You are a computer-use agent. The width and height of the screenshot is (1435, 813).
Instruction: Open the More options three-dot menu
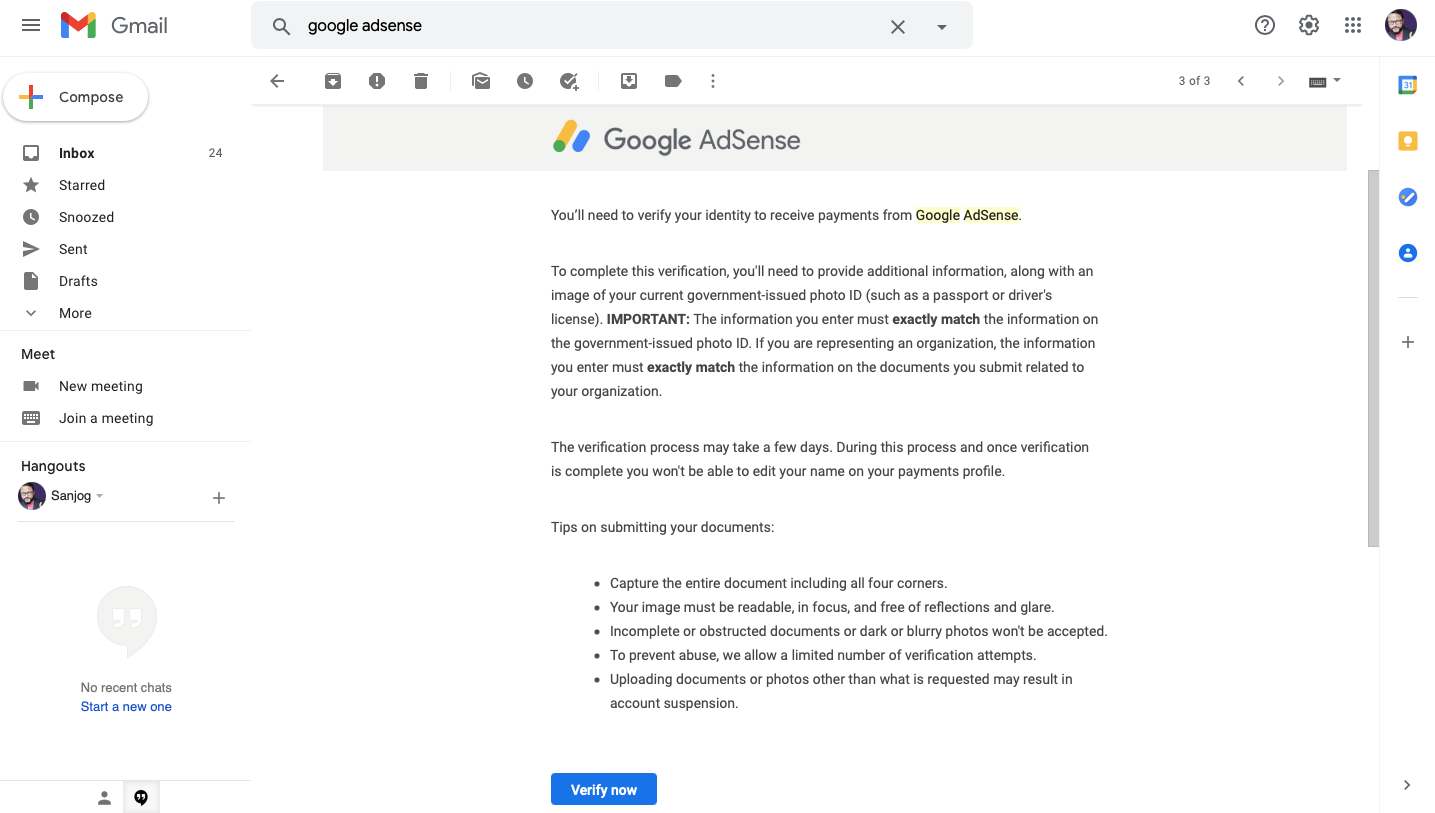[713, 81]
